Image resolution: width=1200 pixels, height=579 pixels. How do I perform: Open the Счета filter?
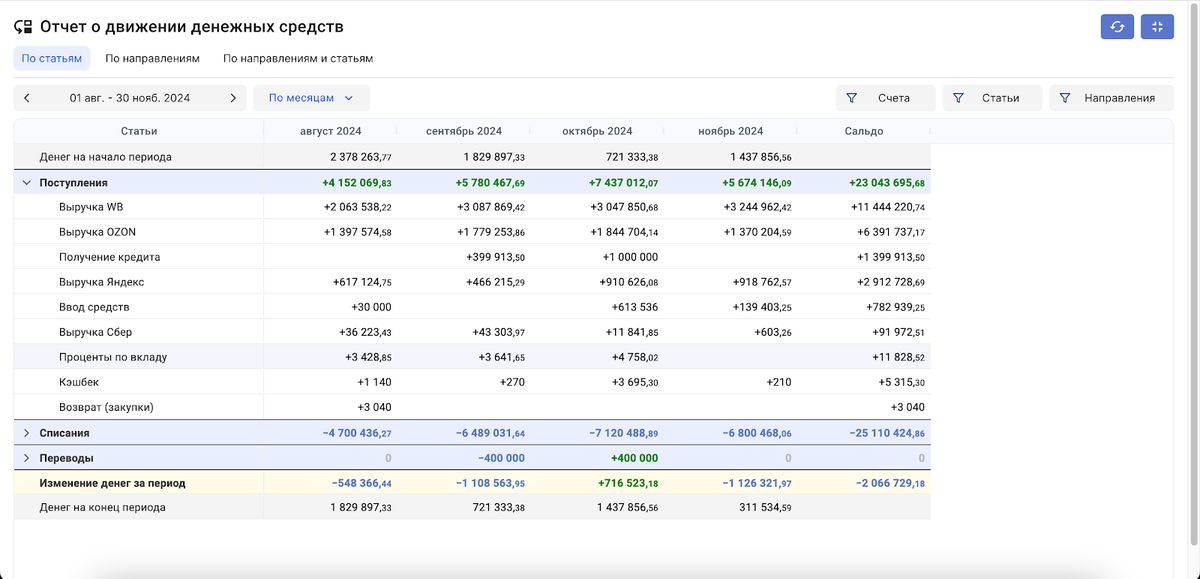[x=885, y=98]
